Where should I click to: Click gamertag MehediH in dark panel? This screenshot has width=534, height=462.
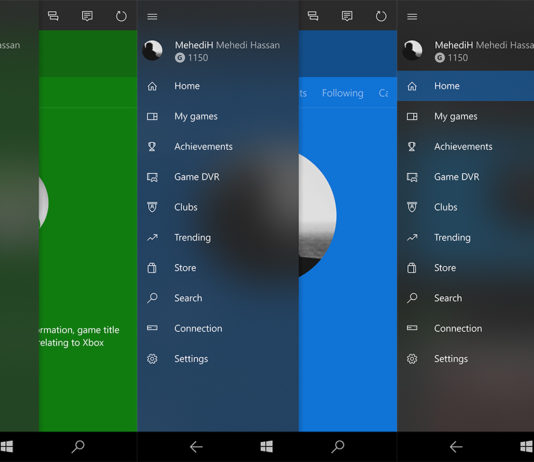pos(454,45)
